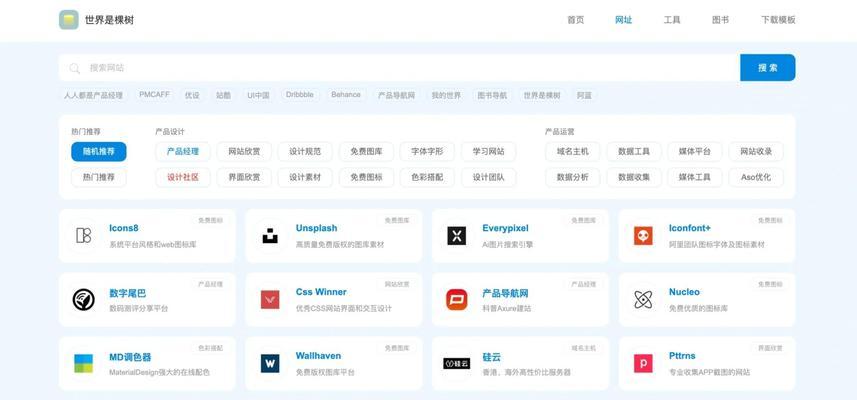Click the PMCAFF quick tag
The width and height of the screenshot is (857, 400).
tap(155, 95)
